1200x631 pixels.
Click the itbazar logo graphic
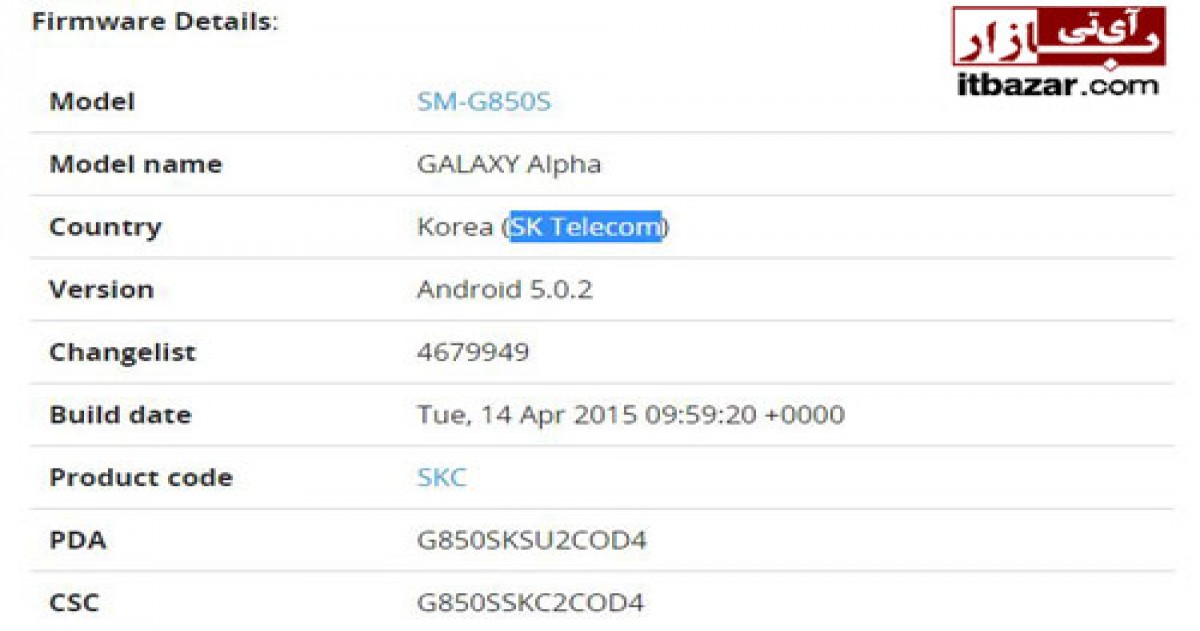pyautogui.click(x=1058, y=37)
